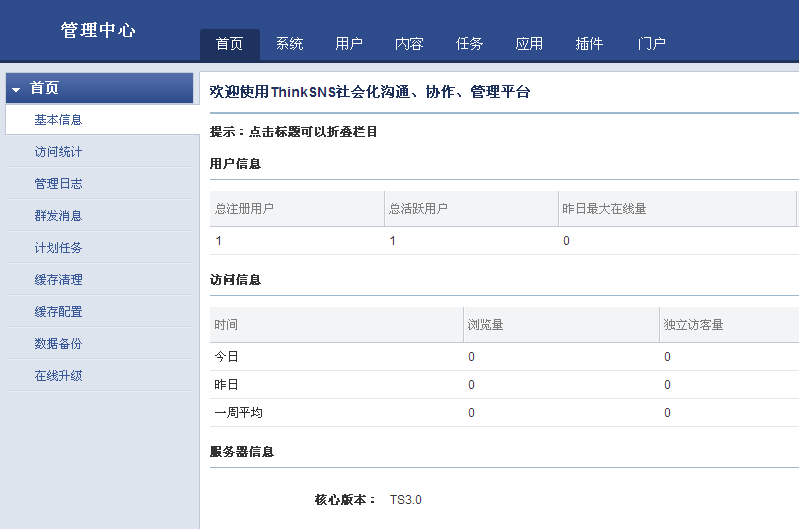Screen dimensions: 799x529
Task: Select the 应用 tab
Action: (529, 44)
